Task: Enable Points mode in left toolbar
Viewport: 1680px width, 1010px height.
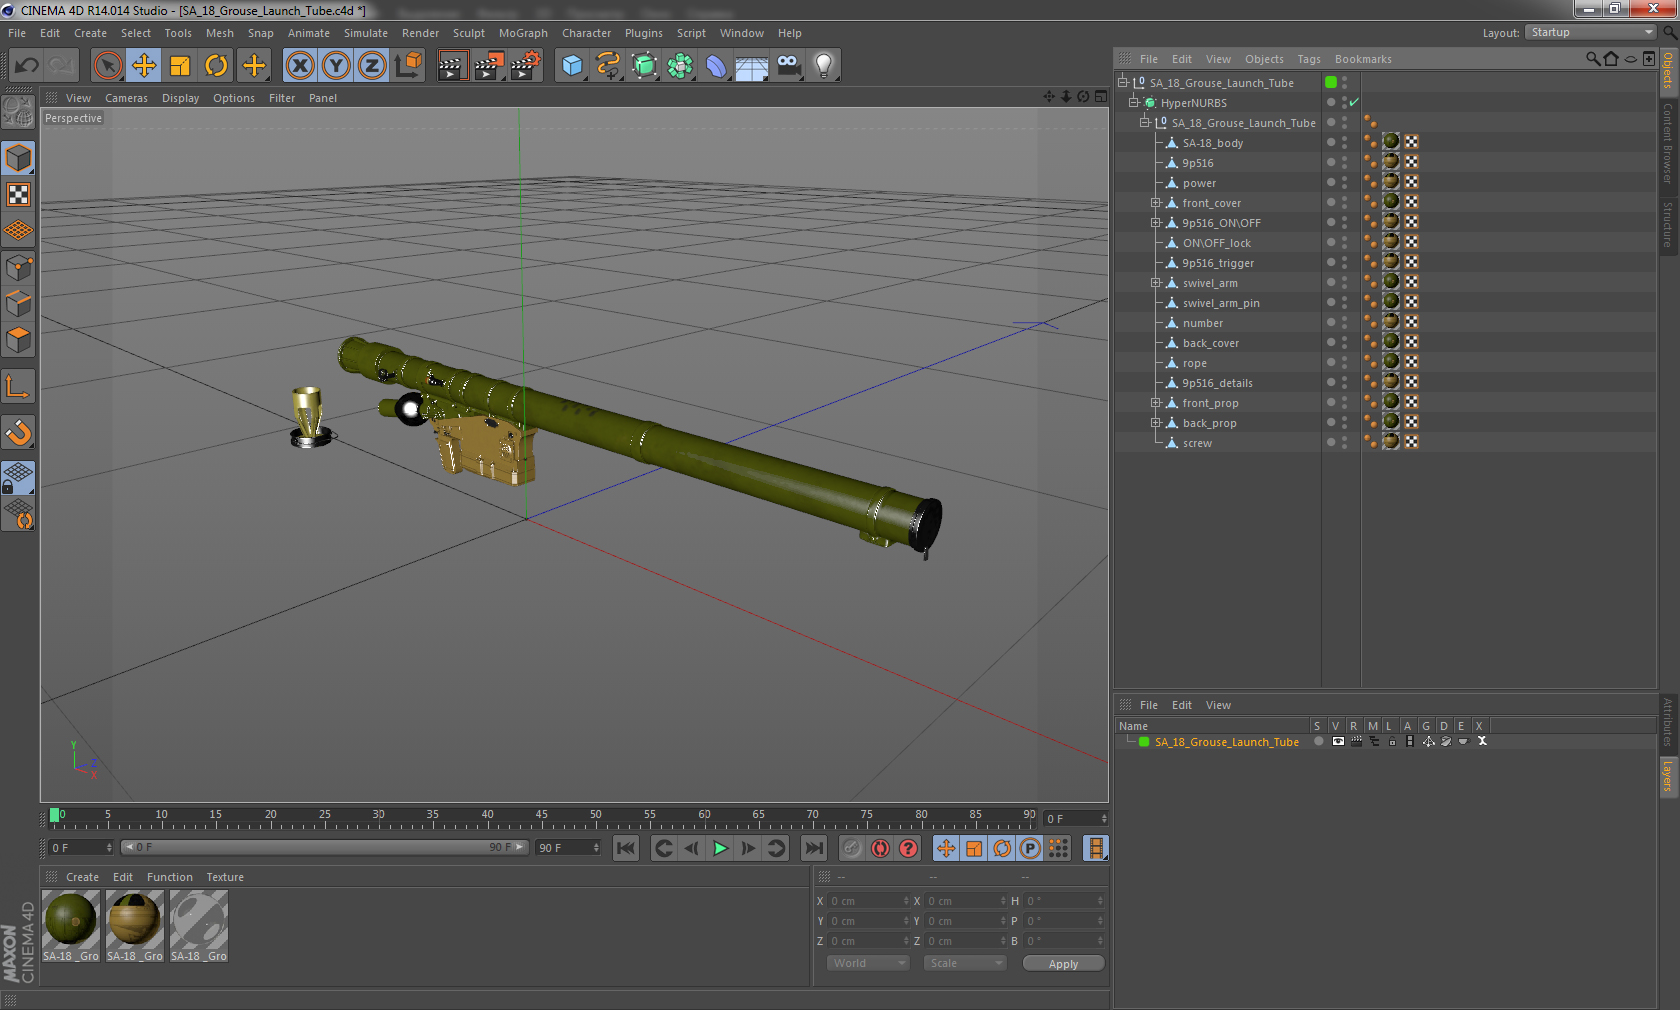Action: pyautogui.click(x=18, y=267)
